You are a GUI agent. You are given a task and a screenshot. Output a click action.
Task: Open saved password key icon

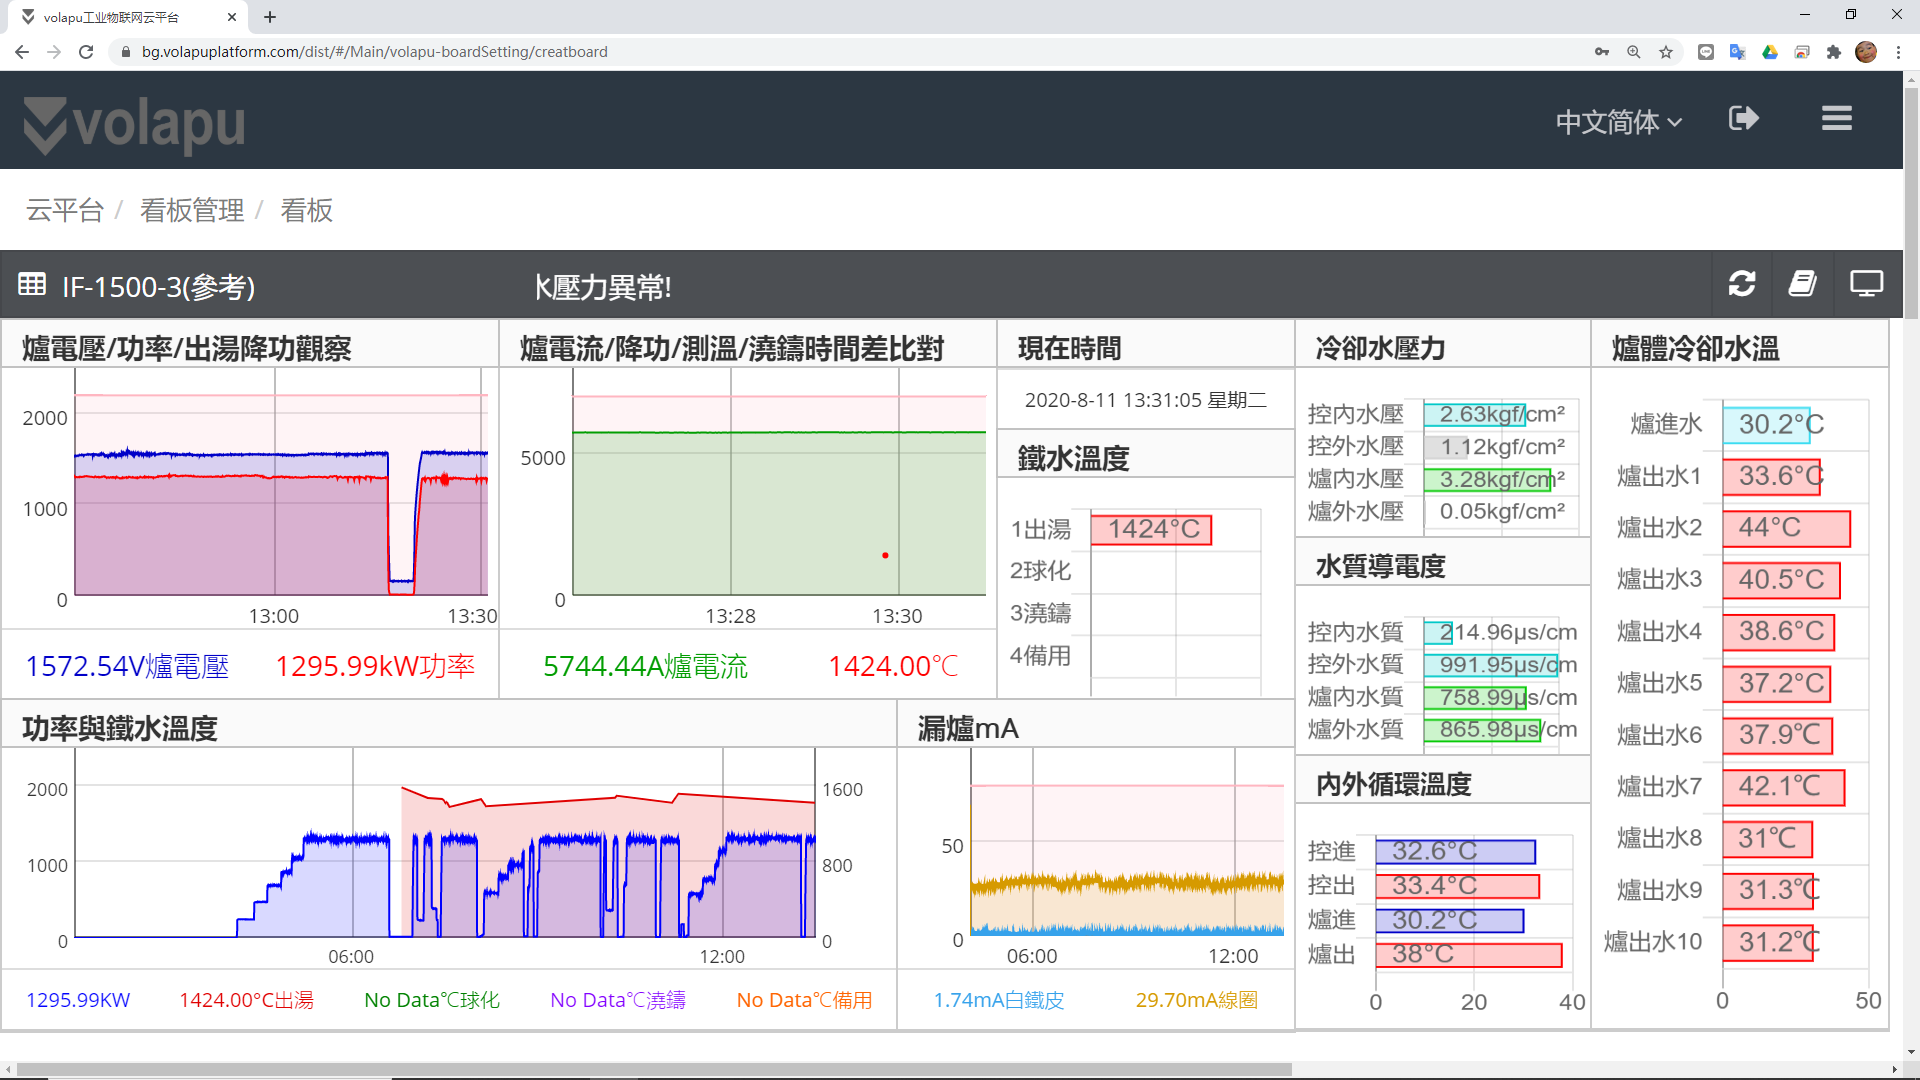tap(1602, 52)
